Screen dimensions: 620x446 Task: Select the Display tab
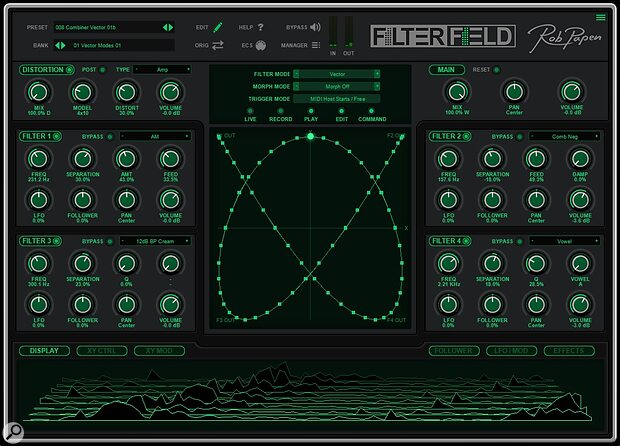coord(44,351)
